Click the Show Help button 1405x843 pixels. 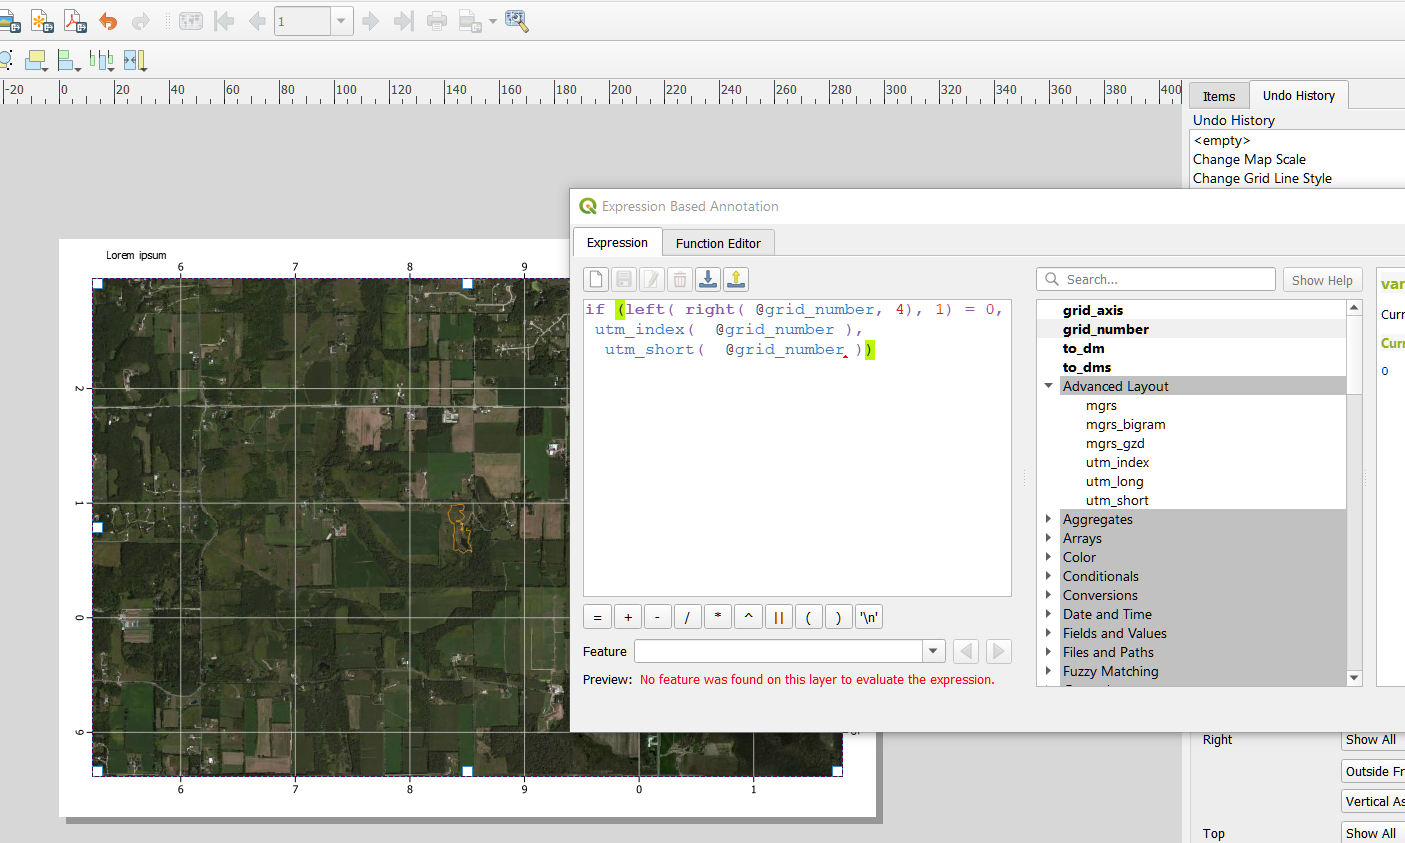[x=1322, y=280]
